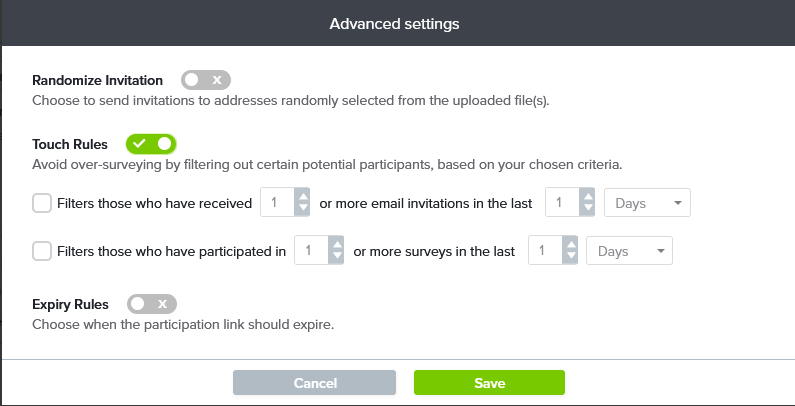Viewport: 795px width, 406px height.
Task: Click the surveys participated number field
Action: point(312,251)
